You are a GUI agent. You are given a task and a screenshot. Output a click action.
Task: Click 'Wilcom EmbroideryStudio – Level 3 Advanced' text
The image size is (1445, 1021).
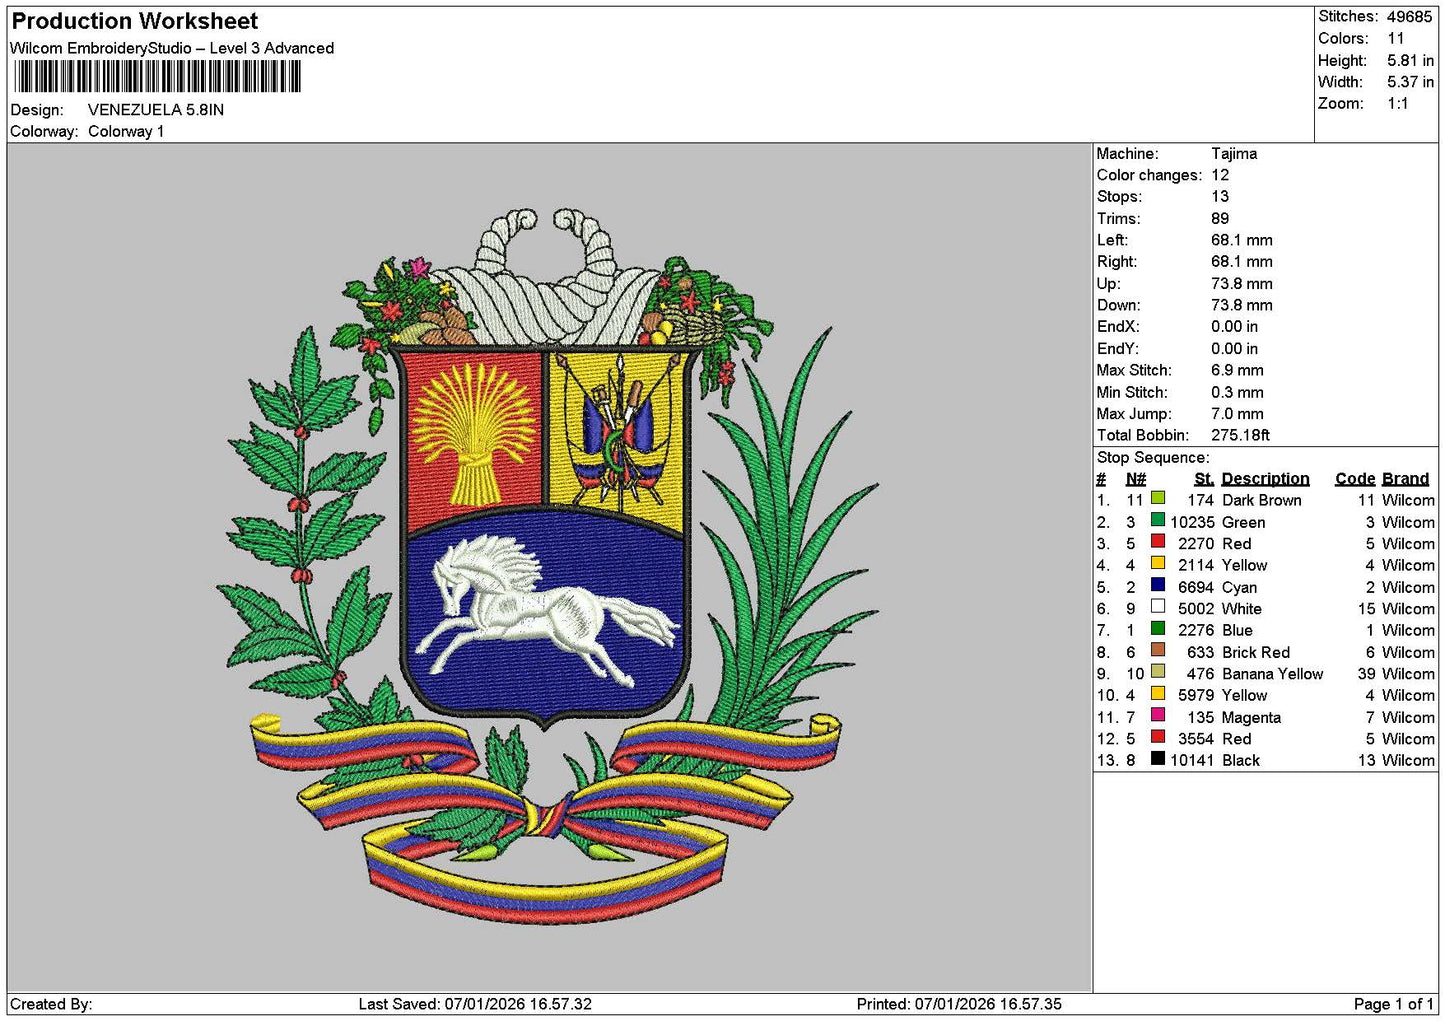pos(172,48)
